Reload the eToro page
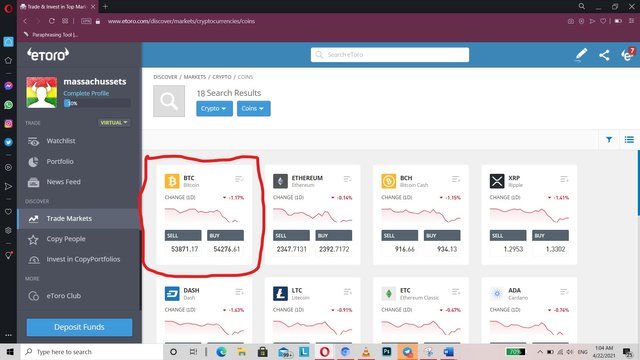 tap(51, 21)
